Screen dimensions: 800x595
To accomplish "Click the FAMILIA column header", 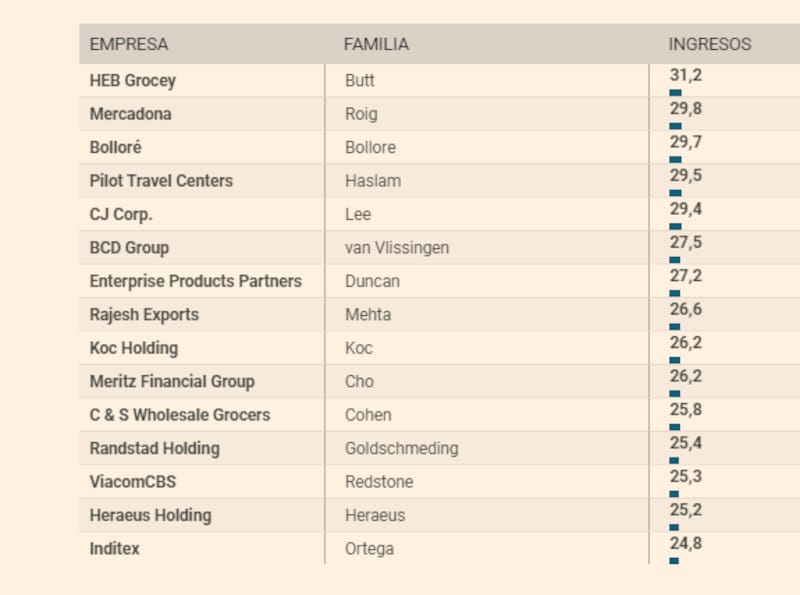I will coord(376,44).
